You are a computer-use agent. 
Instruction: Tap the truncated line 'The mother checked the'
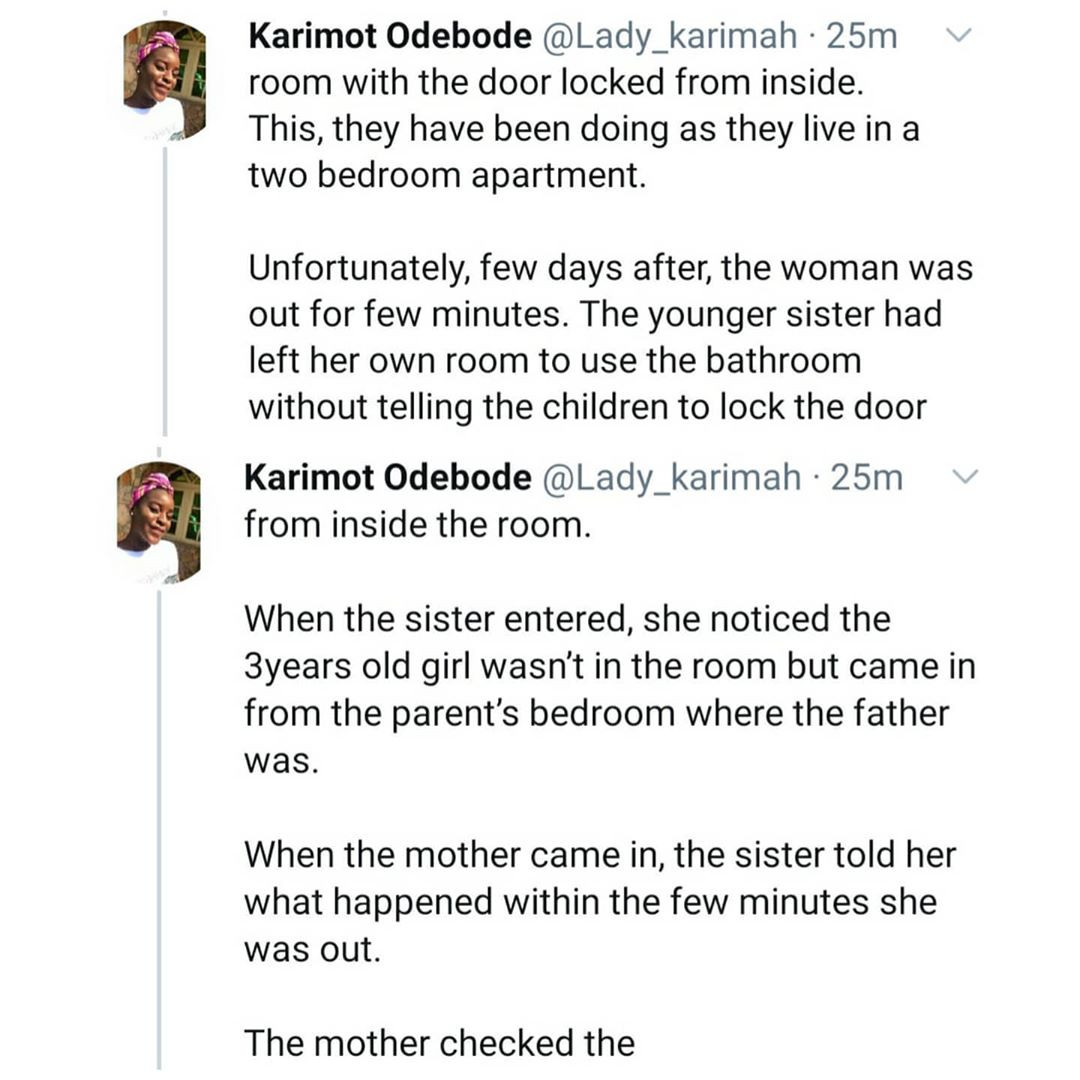pos(439,1043)
